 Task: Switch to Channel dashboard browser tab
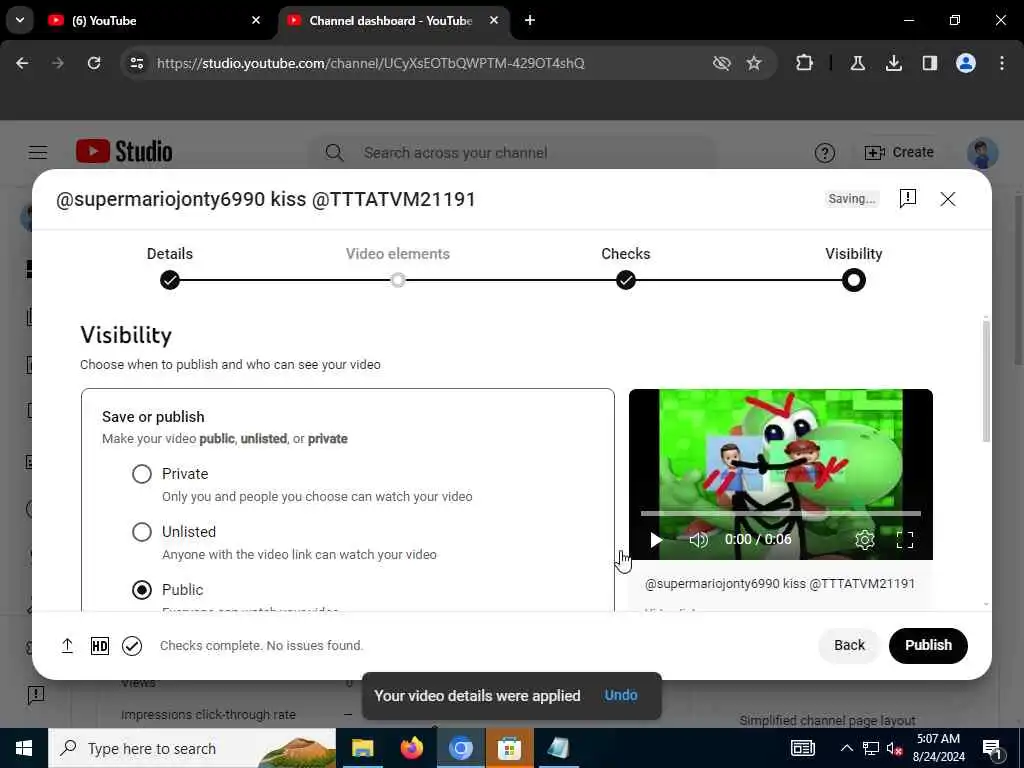[394, 21]
